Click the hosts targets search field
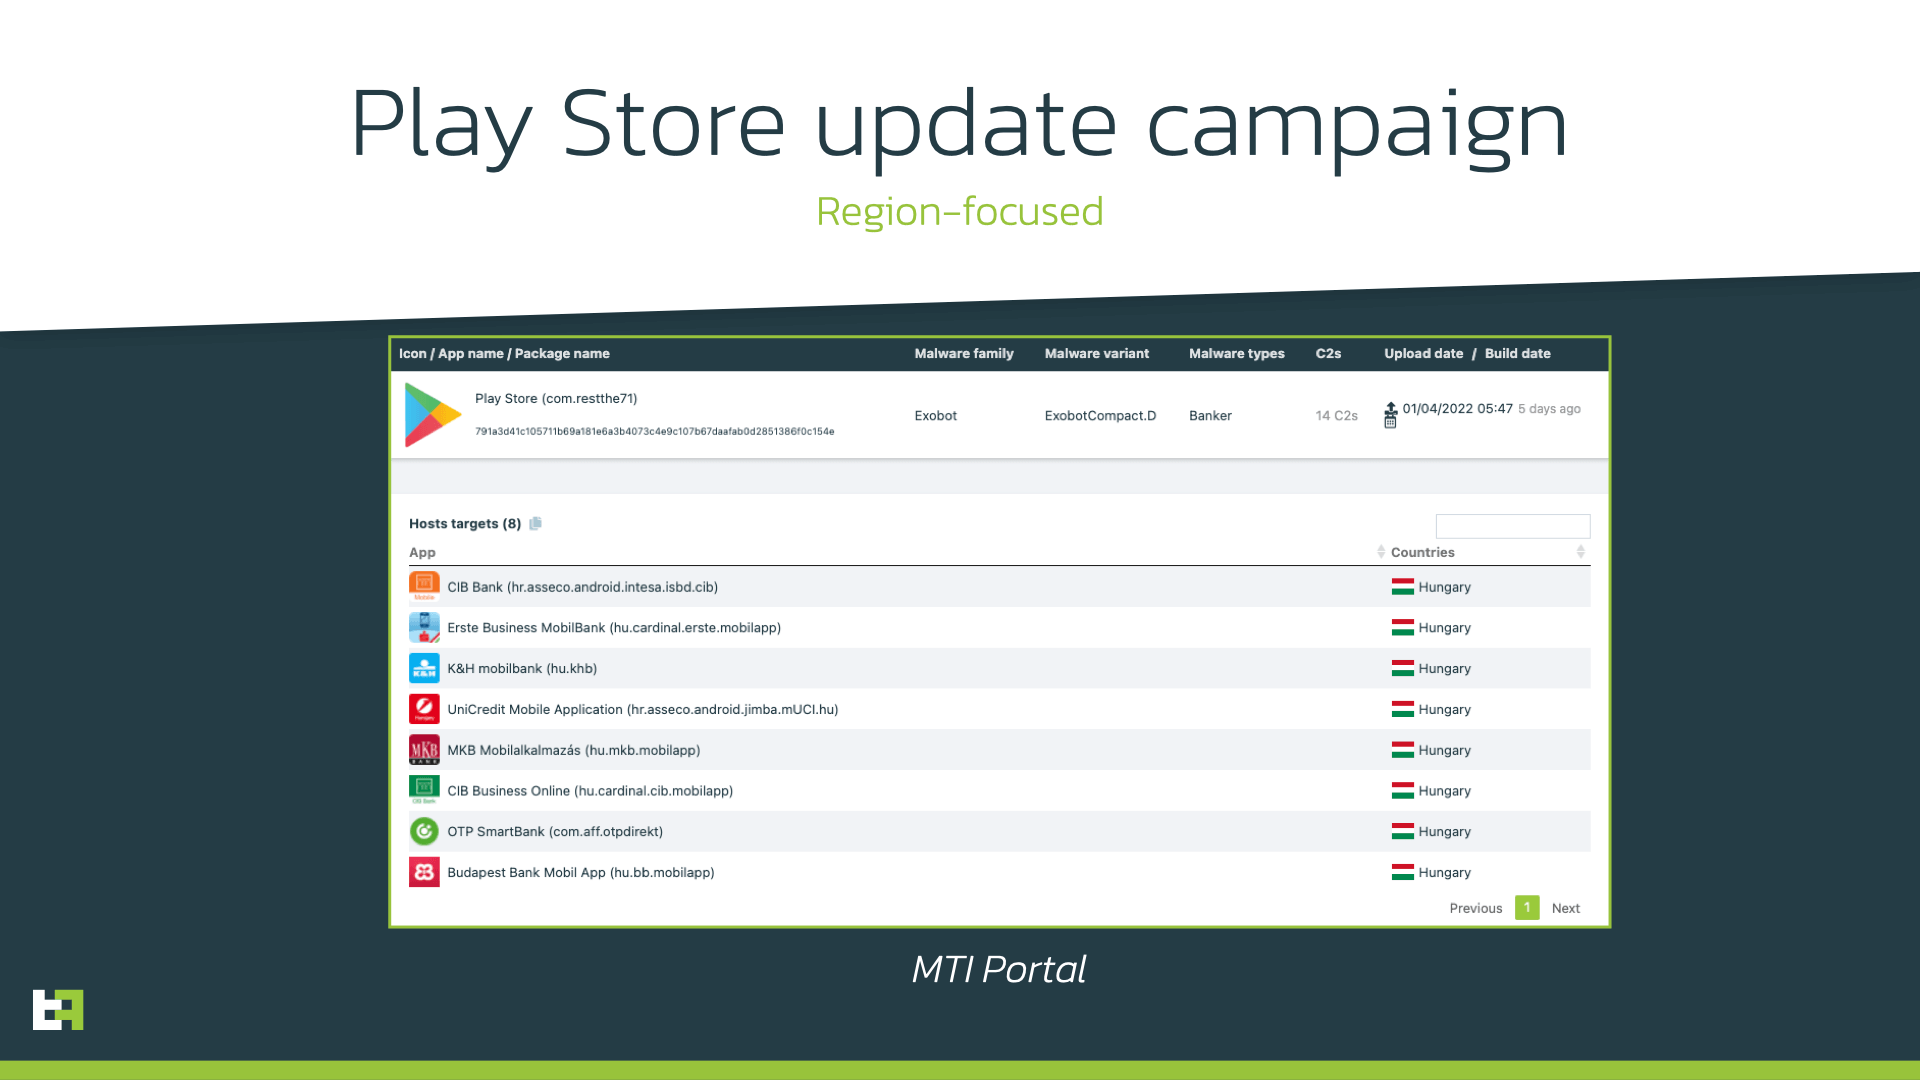 pyautogui.click(x=1512, y=526)
